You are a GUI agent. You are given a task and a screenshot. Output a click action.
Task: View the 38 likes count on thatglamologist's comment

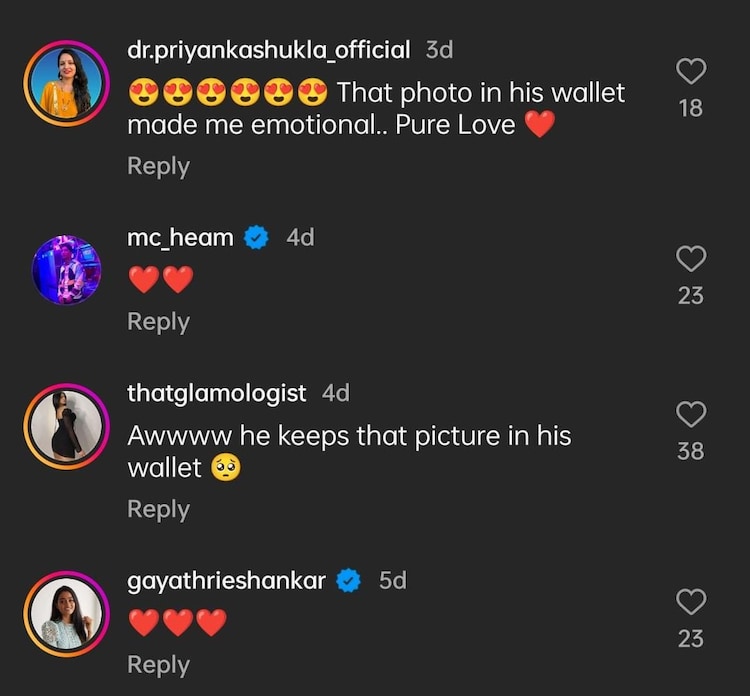691,451
